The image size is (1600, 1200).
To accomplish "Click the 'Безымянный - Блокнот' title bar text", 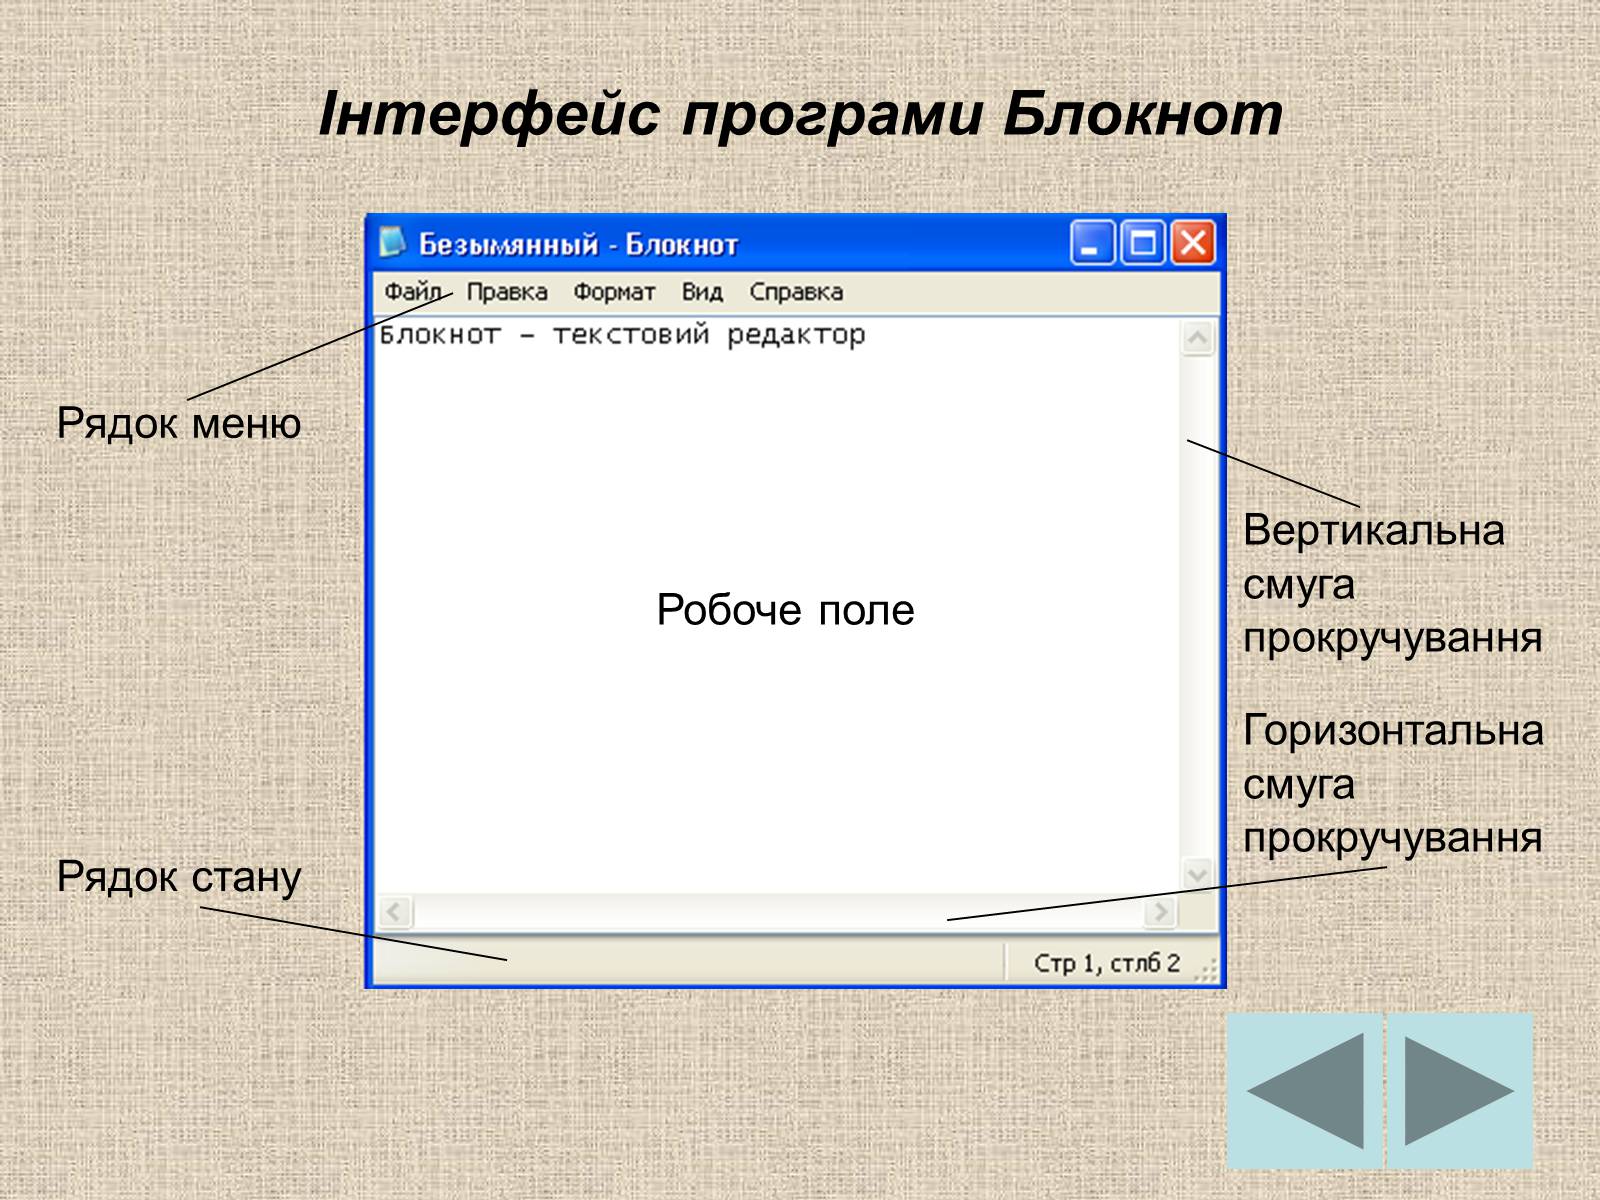I will 578,244.
